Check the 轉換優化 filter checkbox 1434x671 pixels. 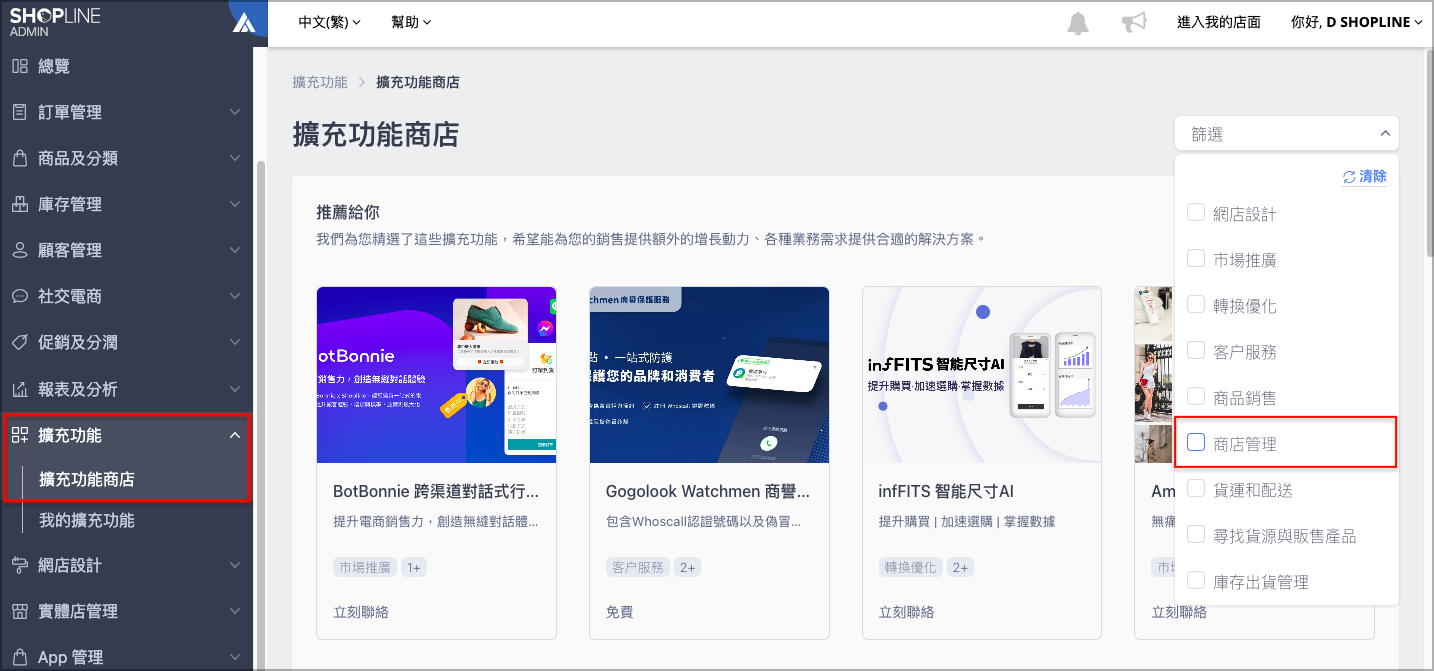pyautogui.click(x=1195, y=305)
